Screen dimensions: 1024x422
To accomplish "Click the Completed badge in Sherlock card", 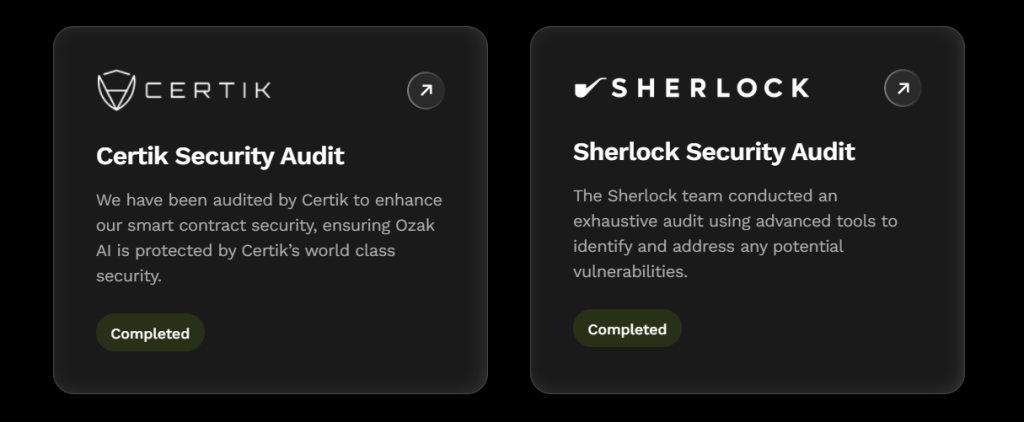I will coord(627,329).
